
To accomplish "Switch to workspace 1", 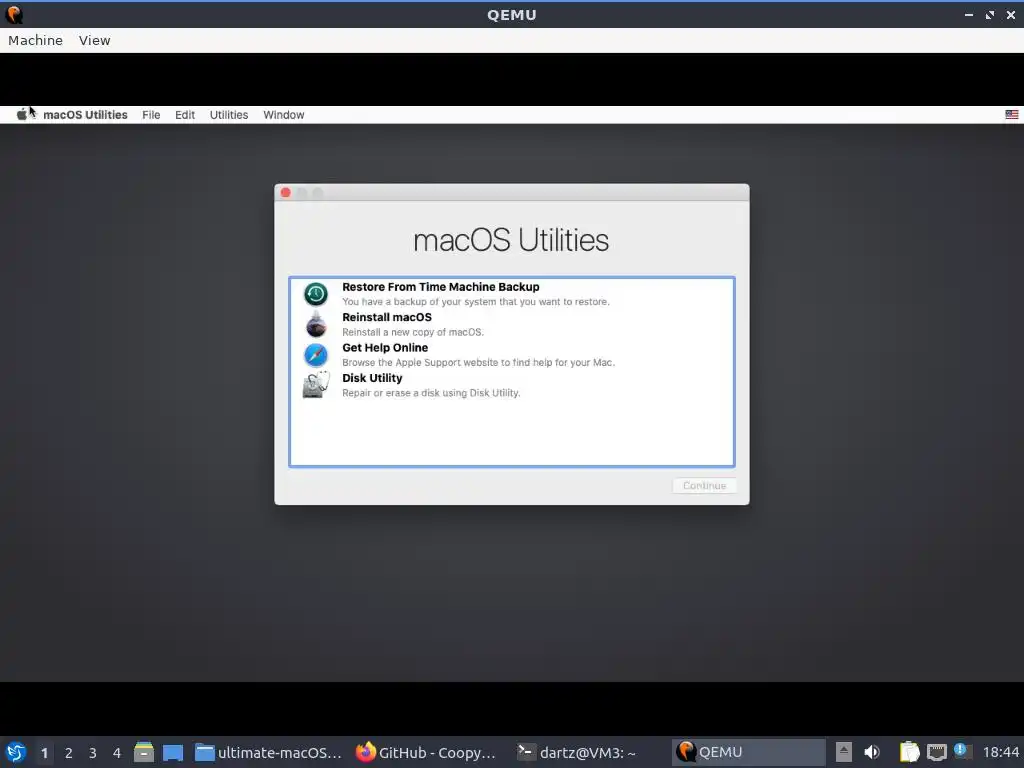I will pos(44,752).
